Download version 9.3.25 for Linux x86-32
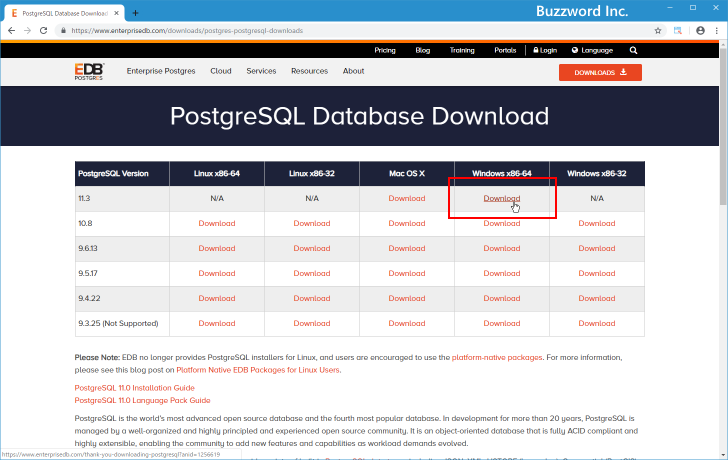 click(x=312, y=324)
